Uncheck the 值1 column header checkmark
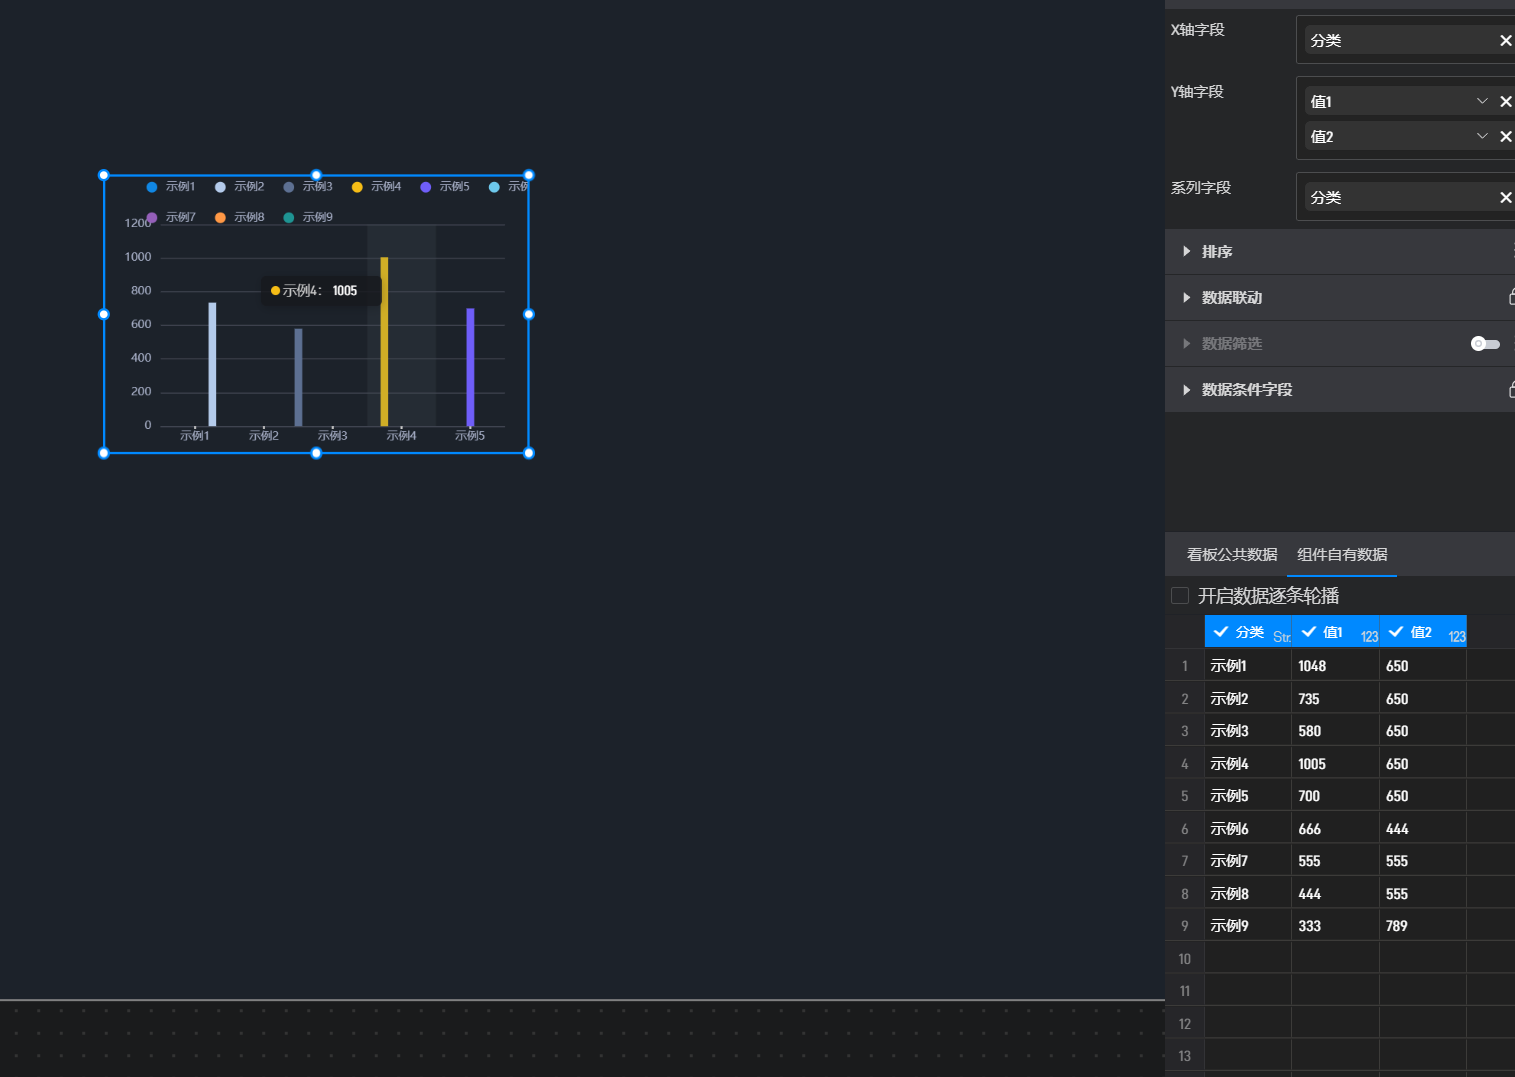Screen dimensions: 1515x1077 [1309, 632]
